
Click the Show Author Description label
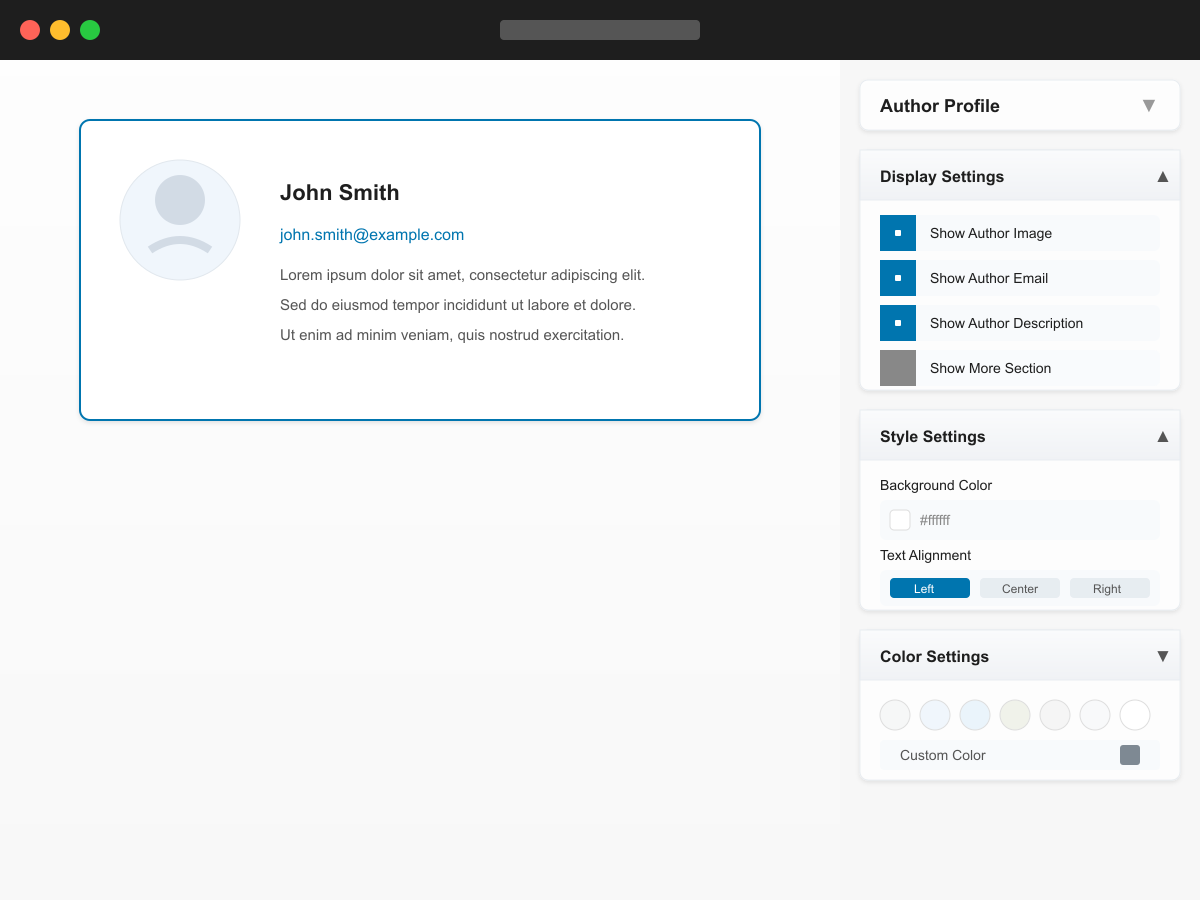[1006, 323]
